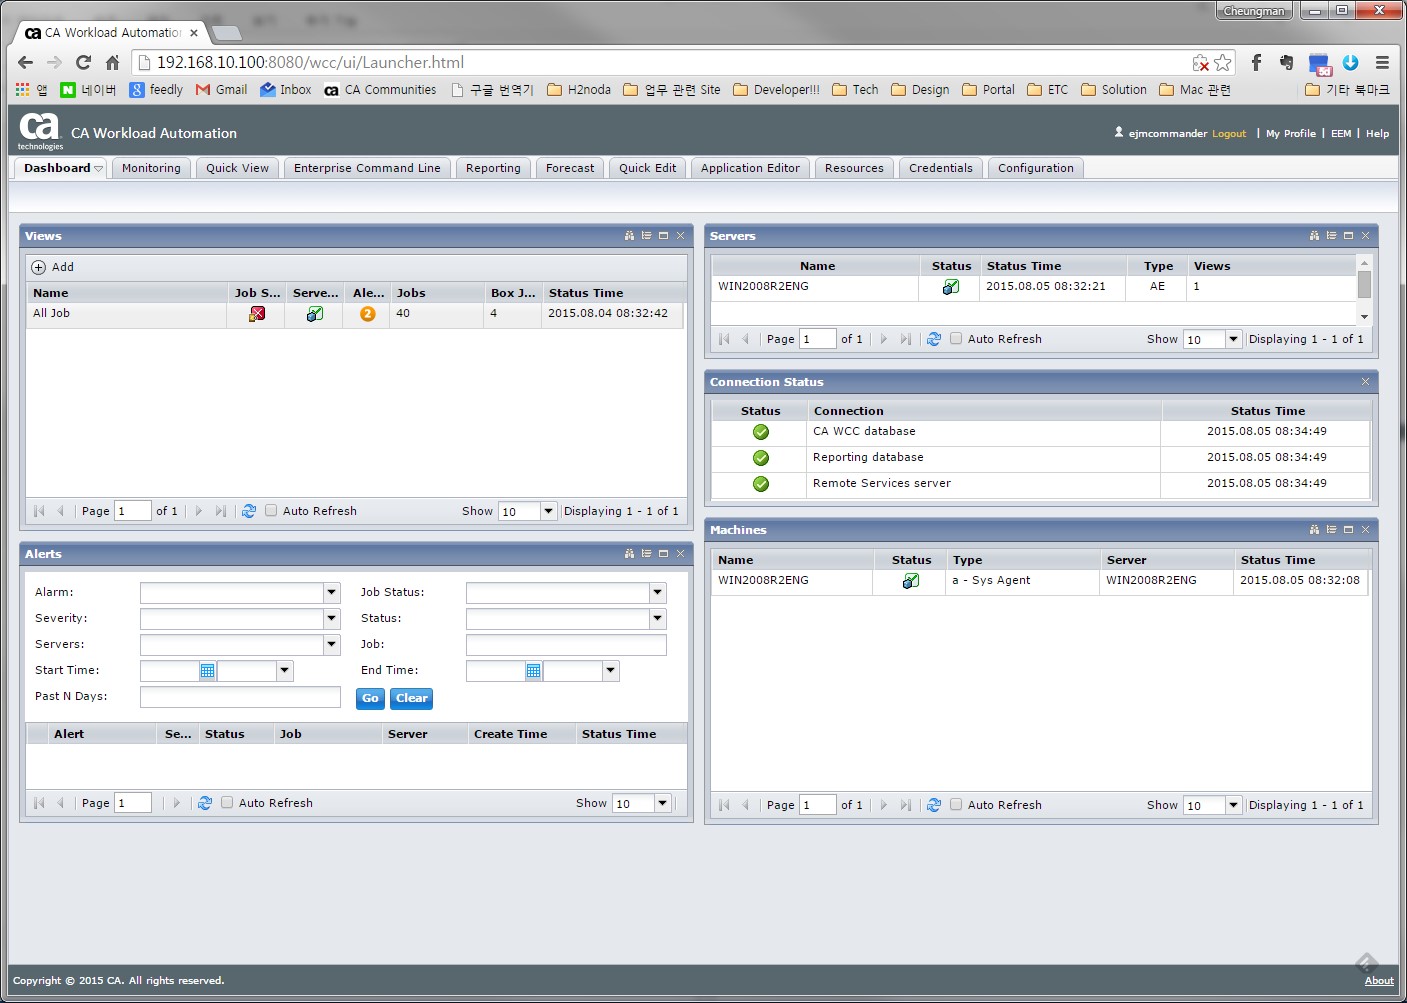Image resolution: width=1407 pixels, height=1003 pixels.
Task: Click the Remote Services server status icon
Action: click(x=761, y=484)
